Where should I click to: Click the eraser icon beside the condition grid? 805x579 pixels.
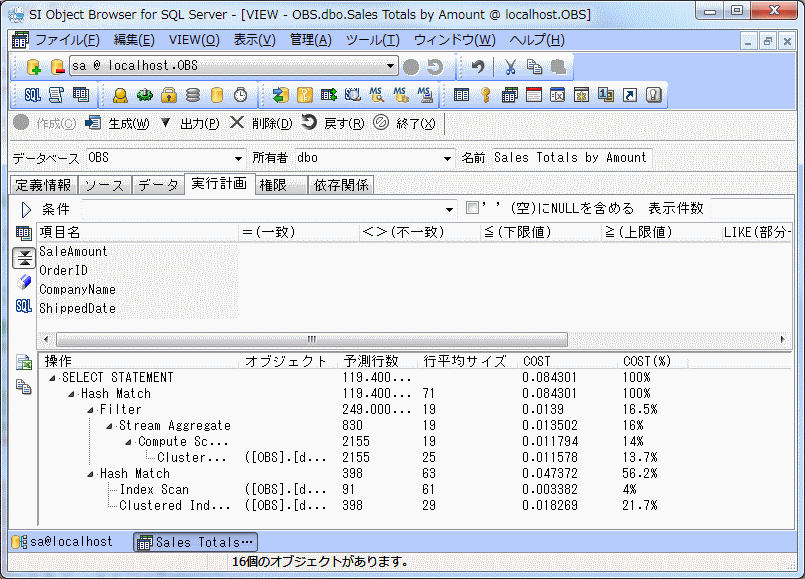pyautogui.click(x=24, y=282)
